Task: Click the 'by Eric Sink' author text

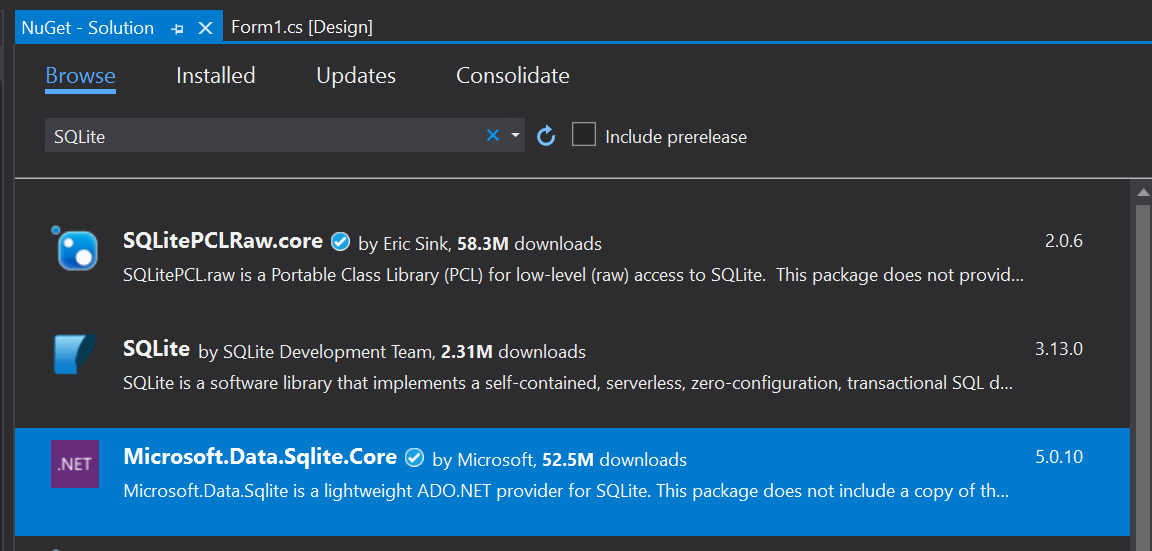Action: point(405,244)
